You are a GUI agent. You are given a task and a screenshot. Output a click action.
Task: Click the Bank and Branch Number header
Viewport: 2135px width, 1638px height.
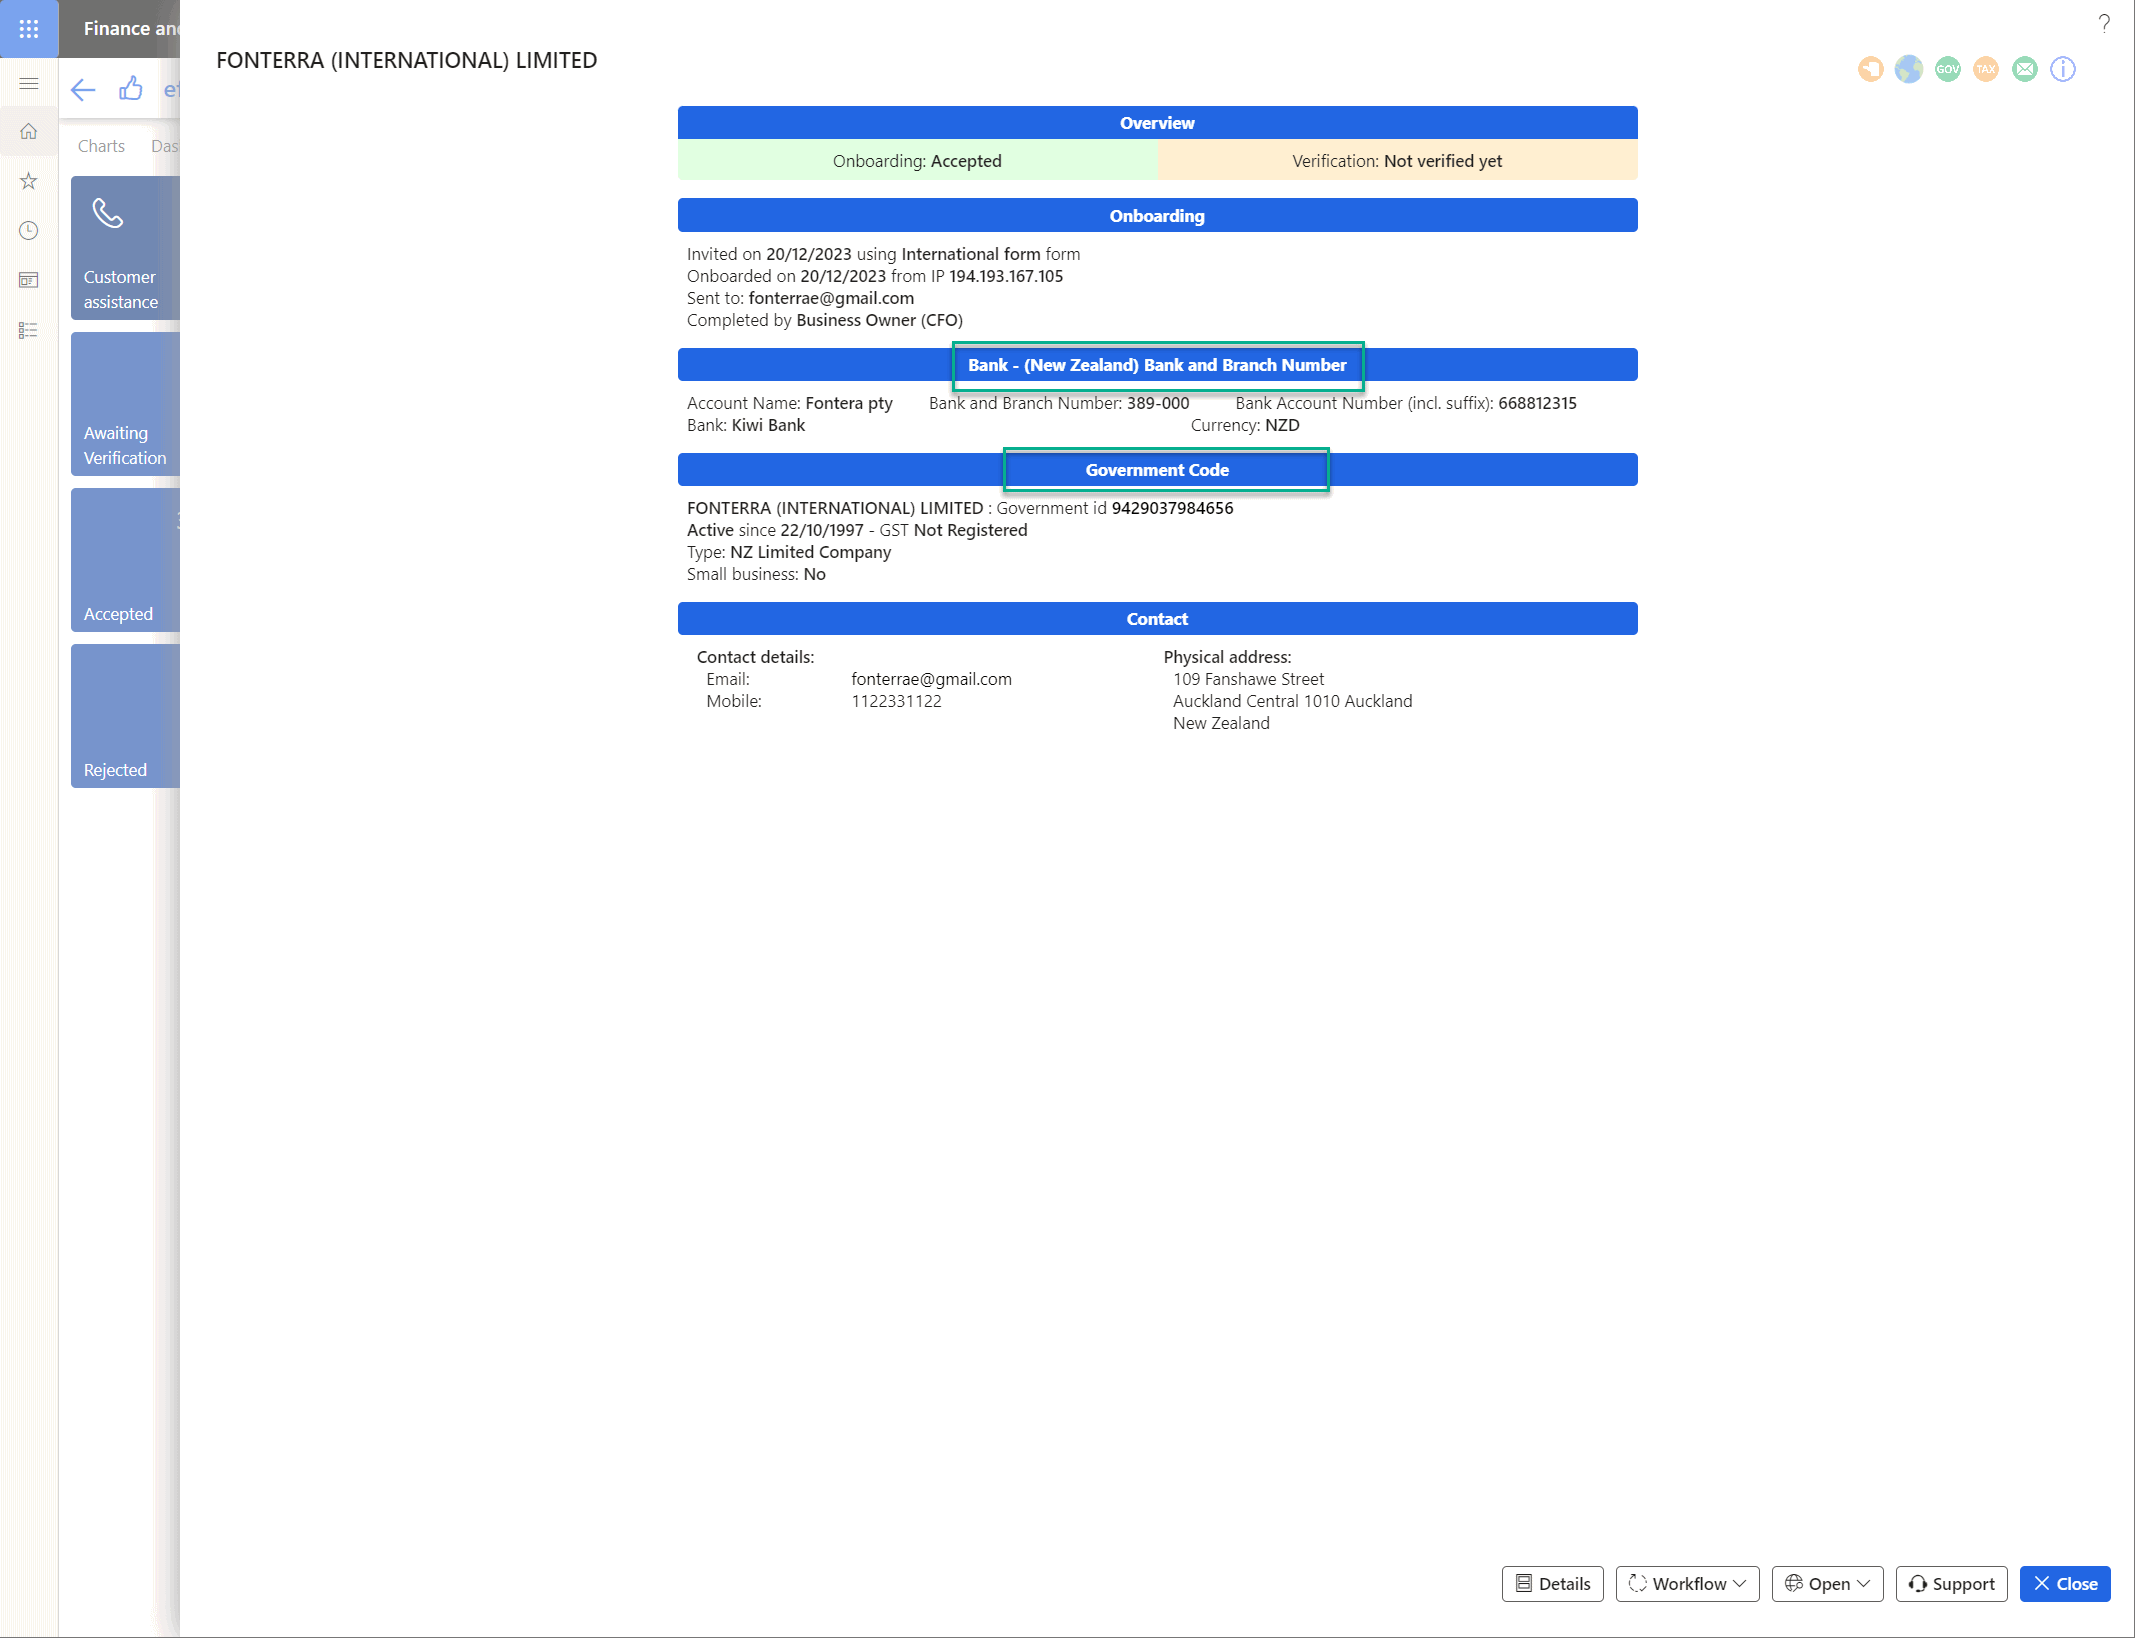[1158, 365]
